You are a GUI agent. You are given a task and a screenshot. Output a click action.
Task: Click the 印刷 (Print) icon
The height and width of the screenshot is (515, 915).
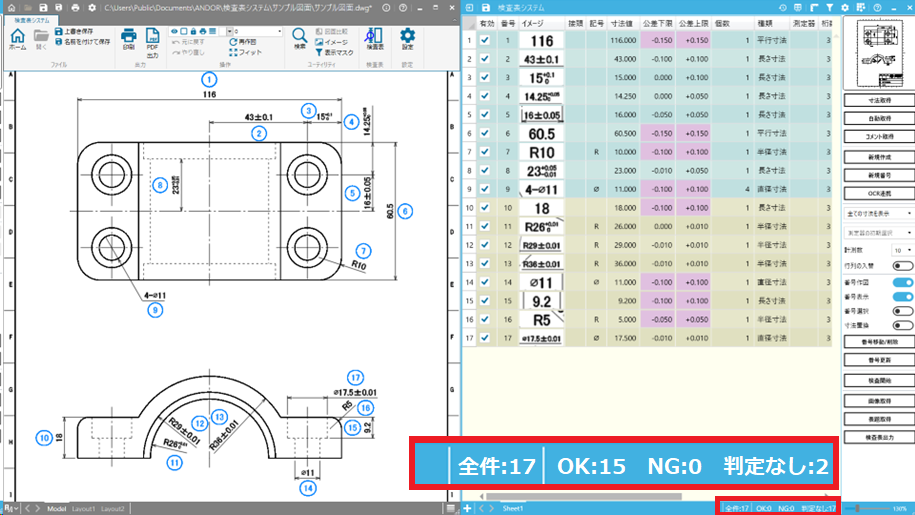[x=128, y=39]
